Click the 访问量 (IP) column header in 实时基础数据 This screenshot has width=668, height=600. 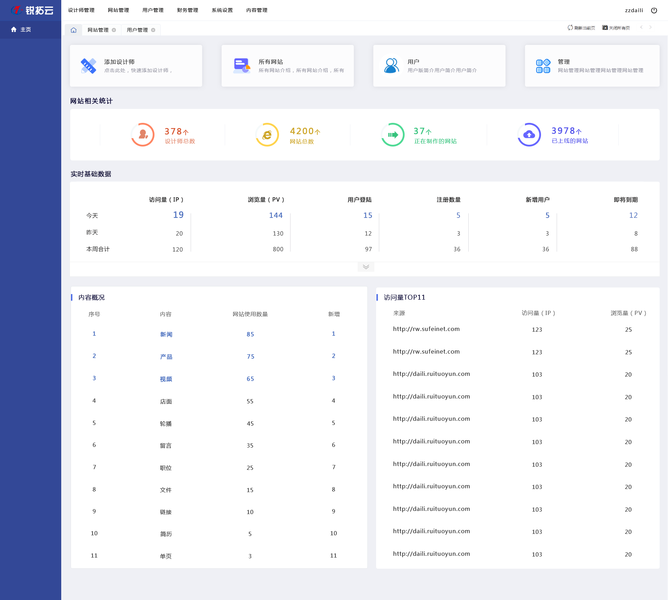[166, 199]
